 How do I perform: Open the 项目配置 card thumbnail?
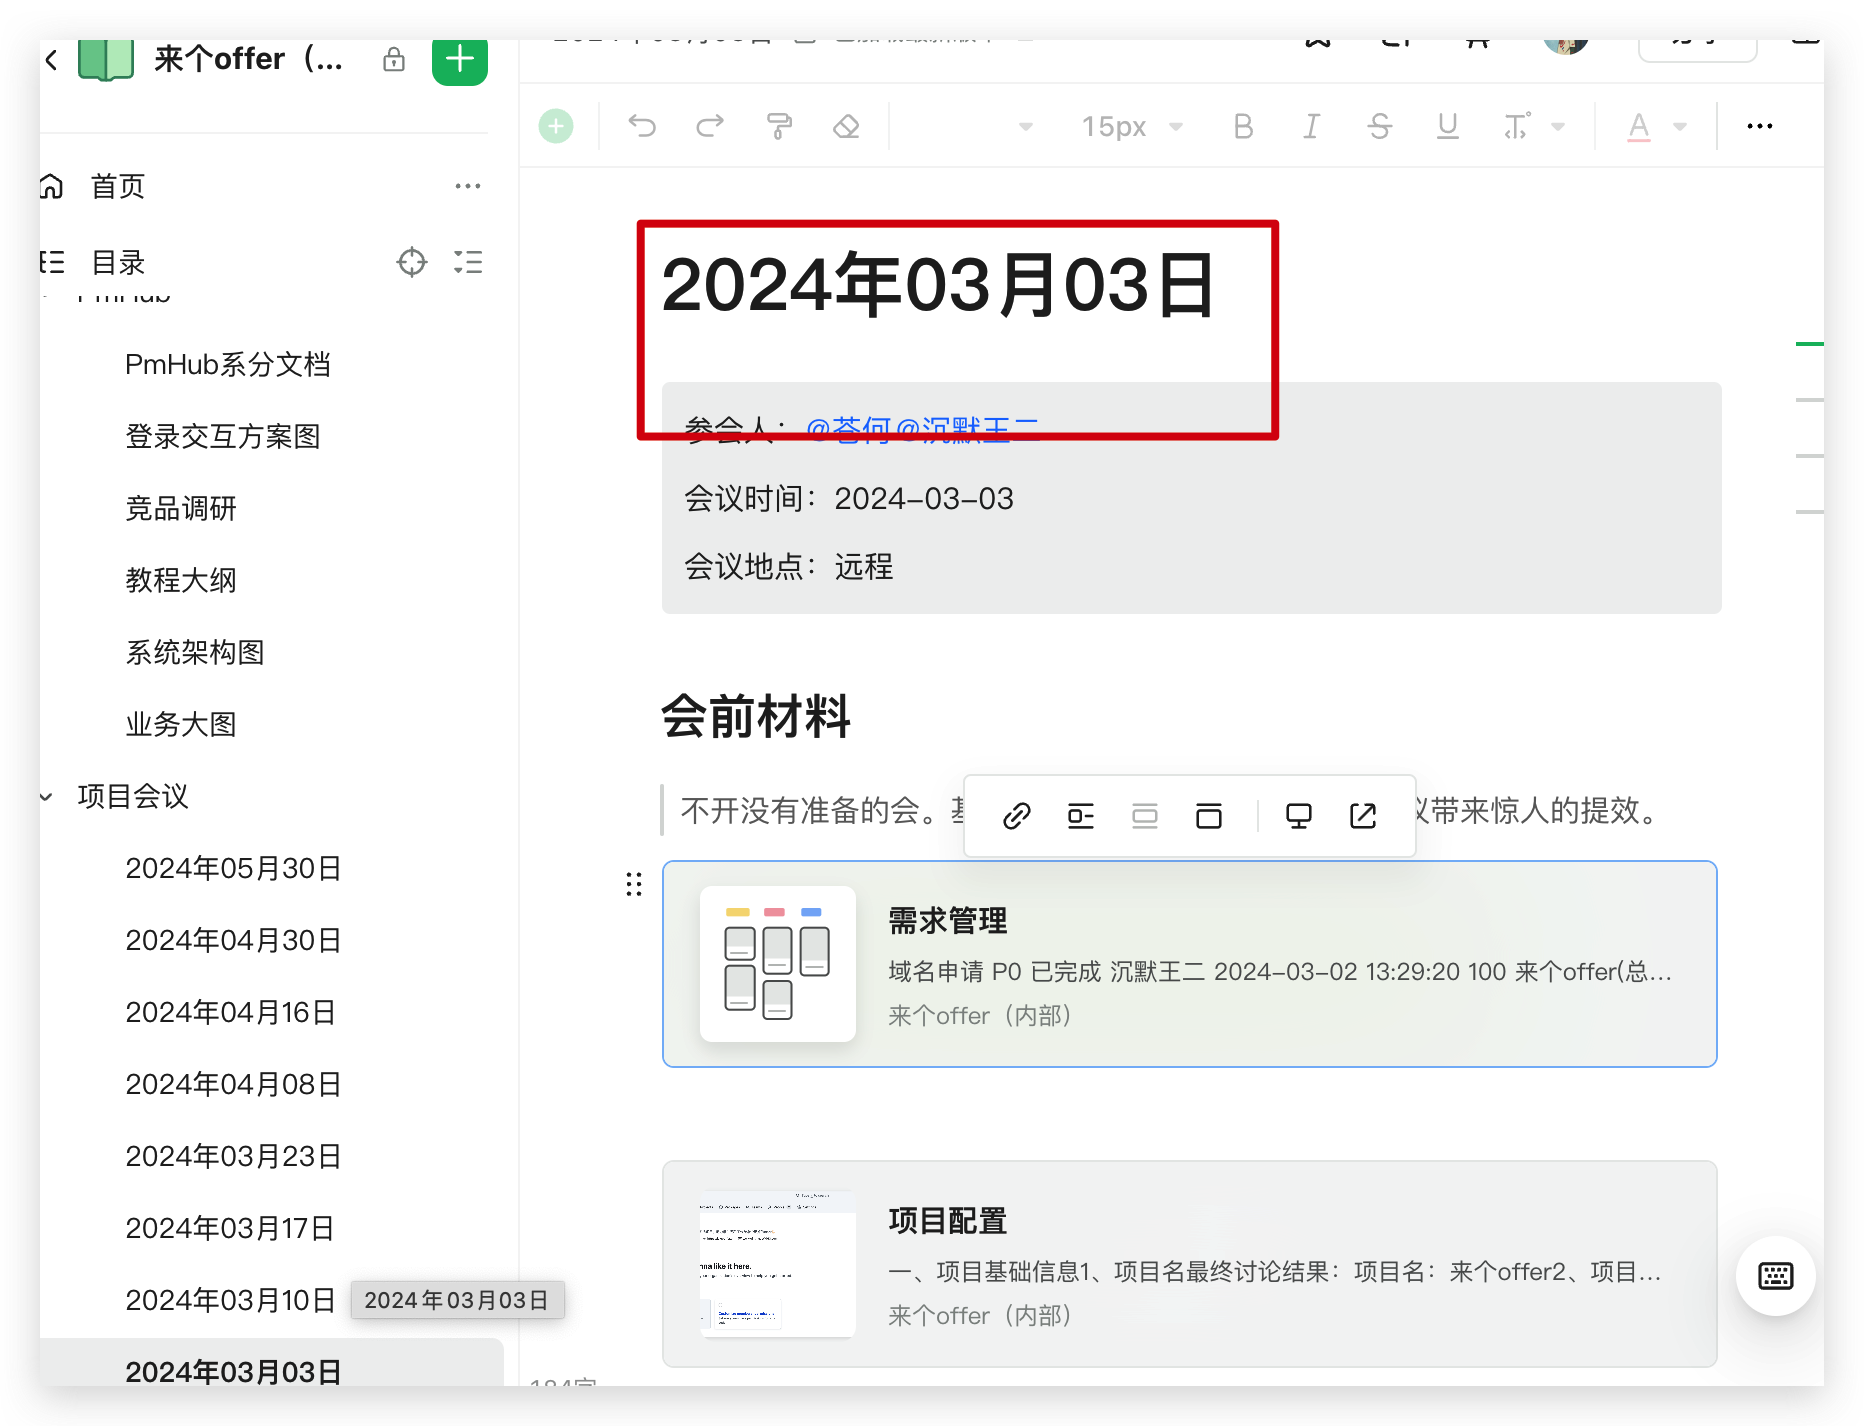[778, 1264]
